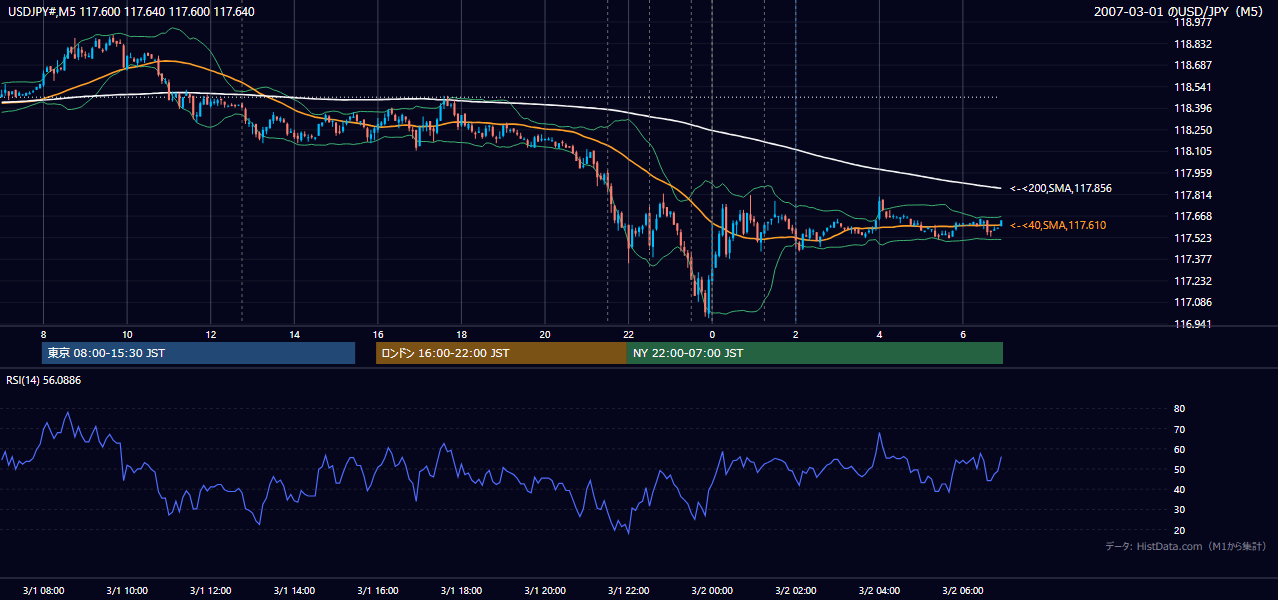Click the 117.814 price axis label
The image size is (1278, 600).
click(1193, 195)
